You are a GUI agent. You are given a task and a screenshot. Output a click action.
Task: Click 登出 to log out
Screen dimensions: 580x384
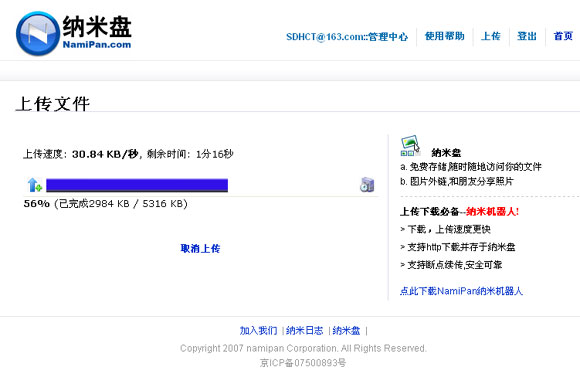[527, 36]
